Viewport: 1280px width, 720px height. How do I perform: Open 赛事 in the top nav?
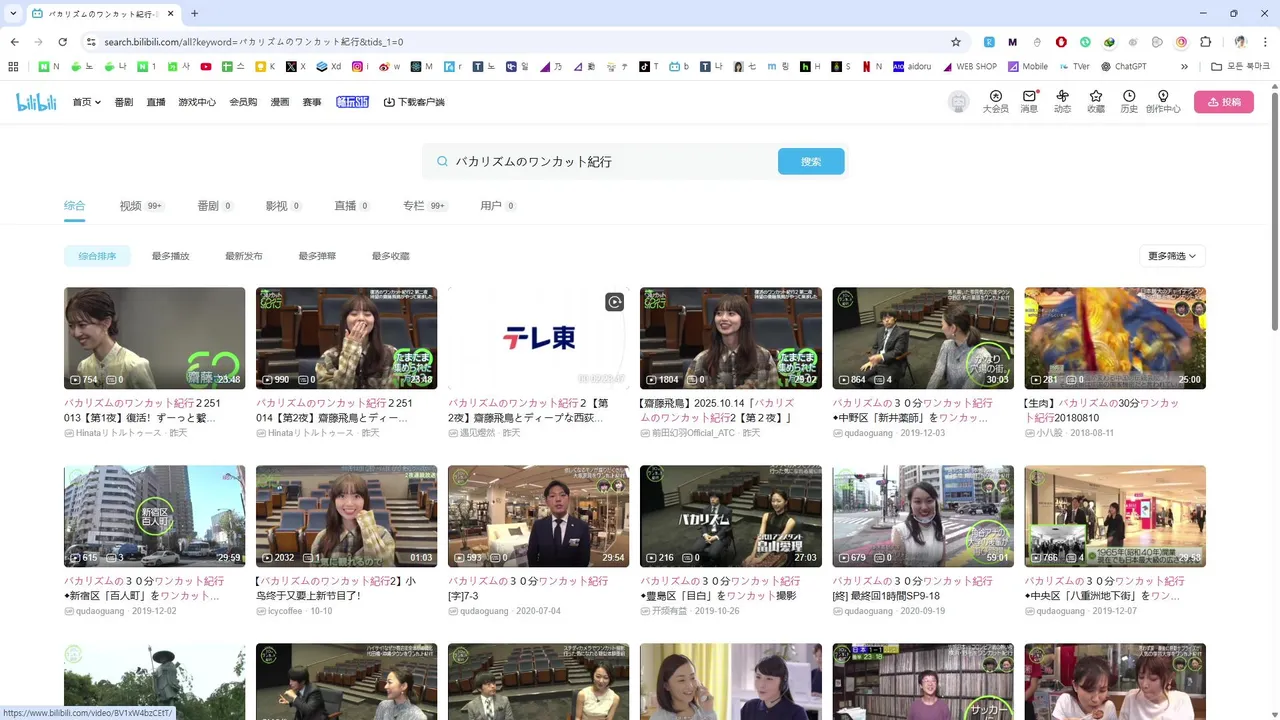(x=312, y=102)
